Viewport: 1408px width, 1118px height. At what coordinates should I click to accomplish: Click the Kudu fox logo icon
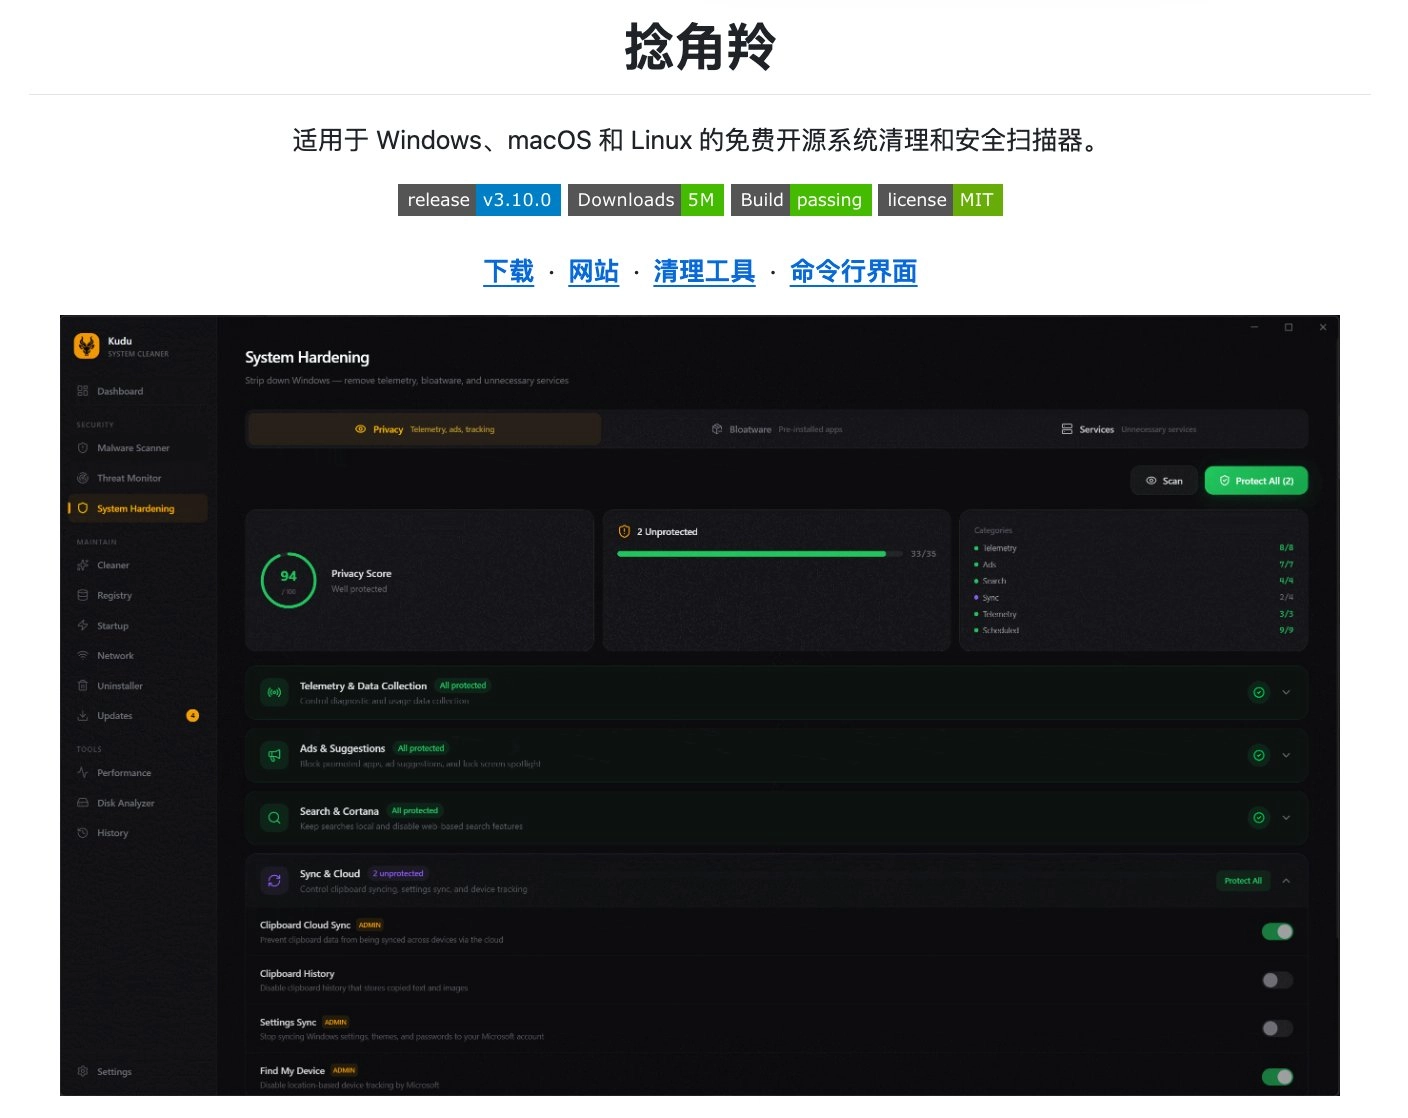pos(87,346)
